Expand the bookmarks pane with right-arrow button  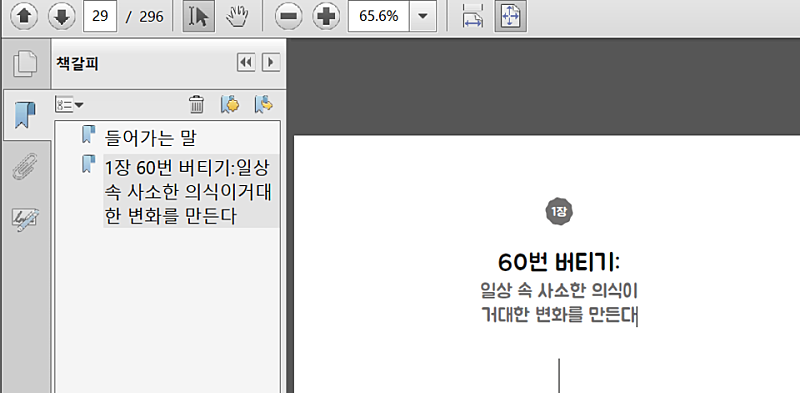pyautogui.click(x=271, y=63)
